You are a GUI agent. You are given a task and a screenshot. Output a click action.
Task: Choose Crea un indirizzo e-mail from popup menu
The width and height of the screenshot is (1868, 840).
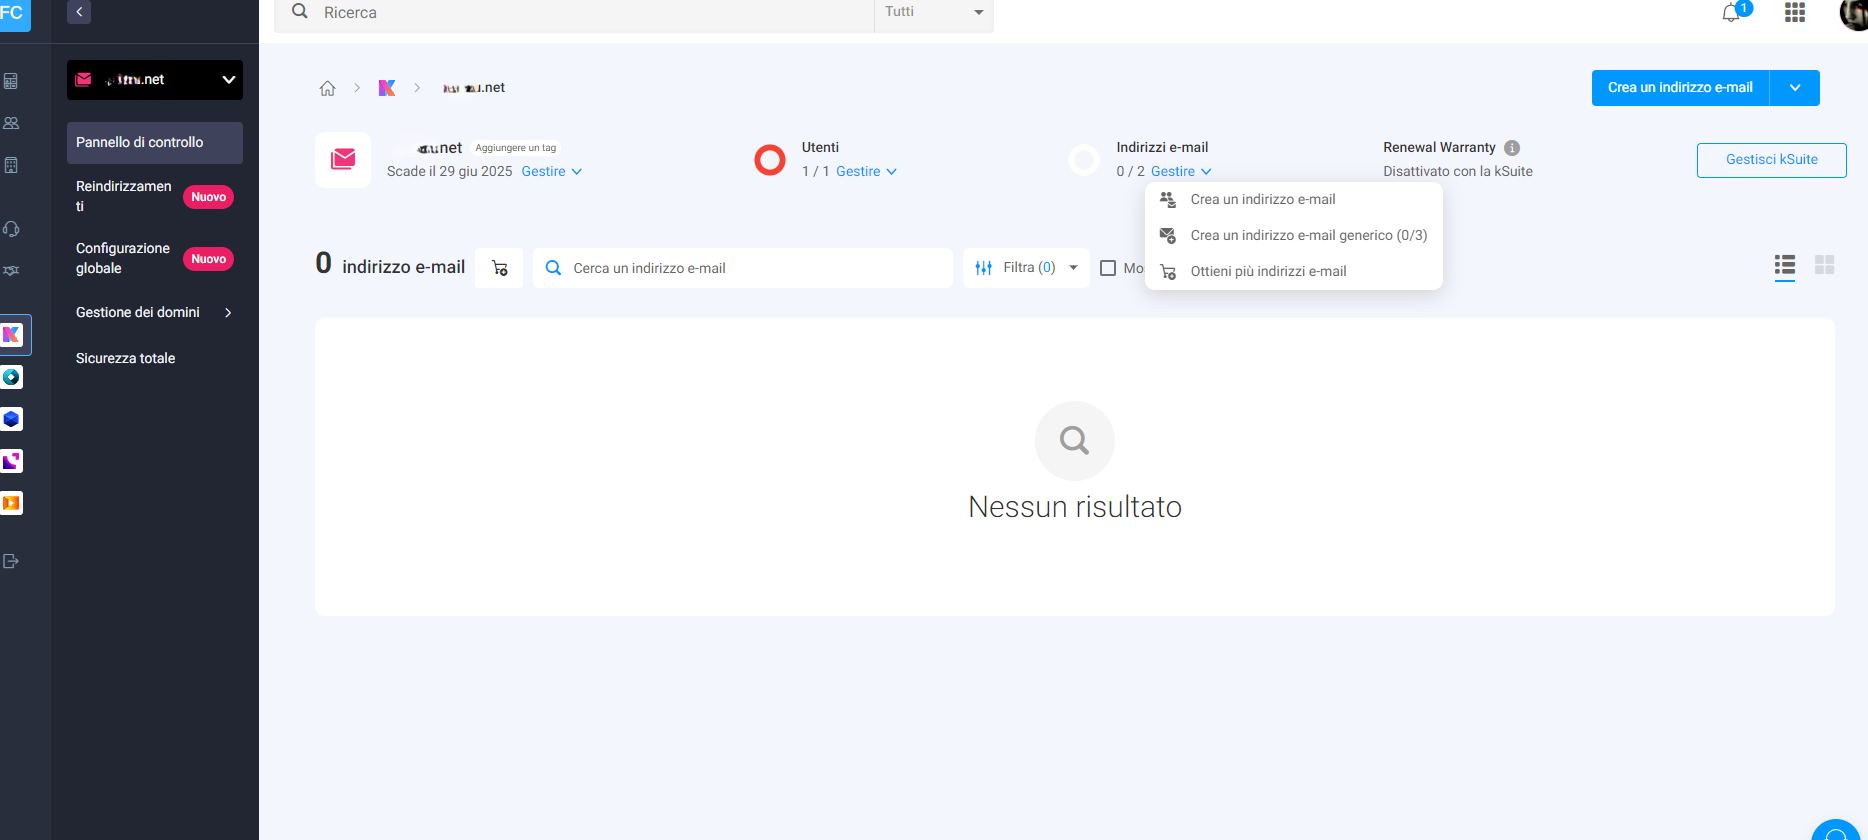pyautogui.click(x=1293, y=200)
